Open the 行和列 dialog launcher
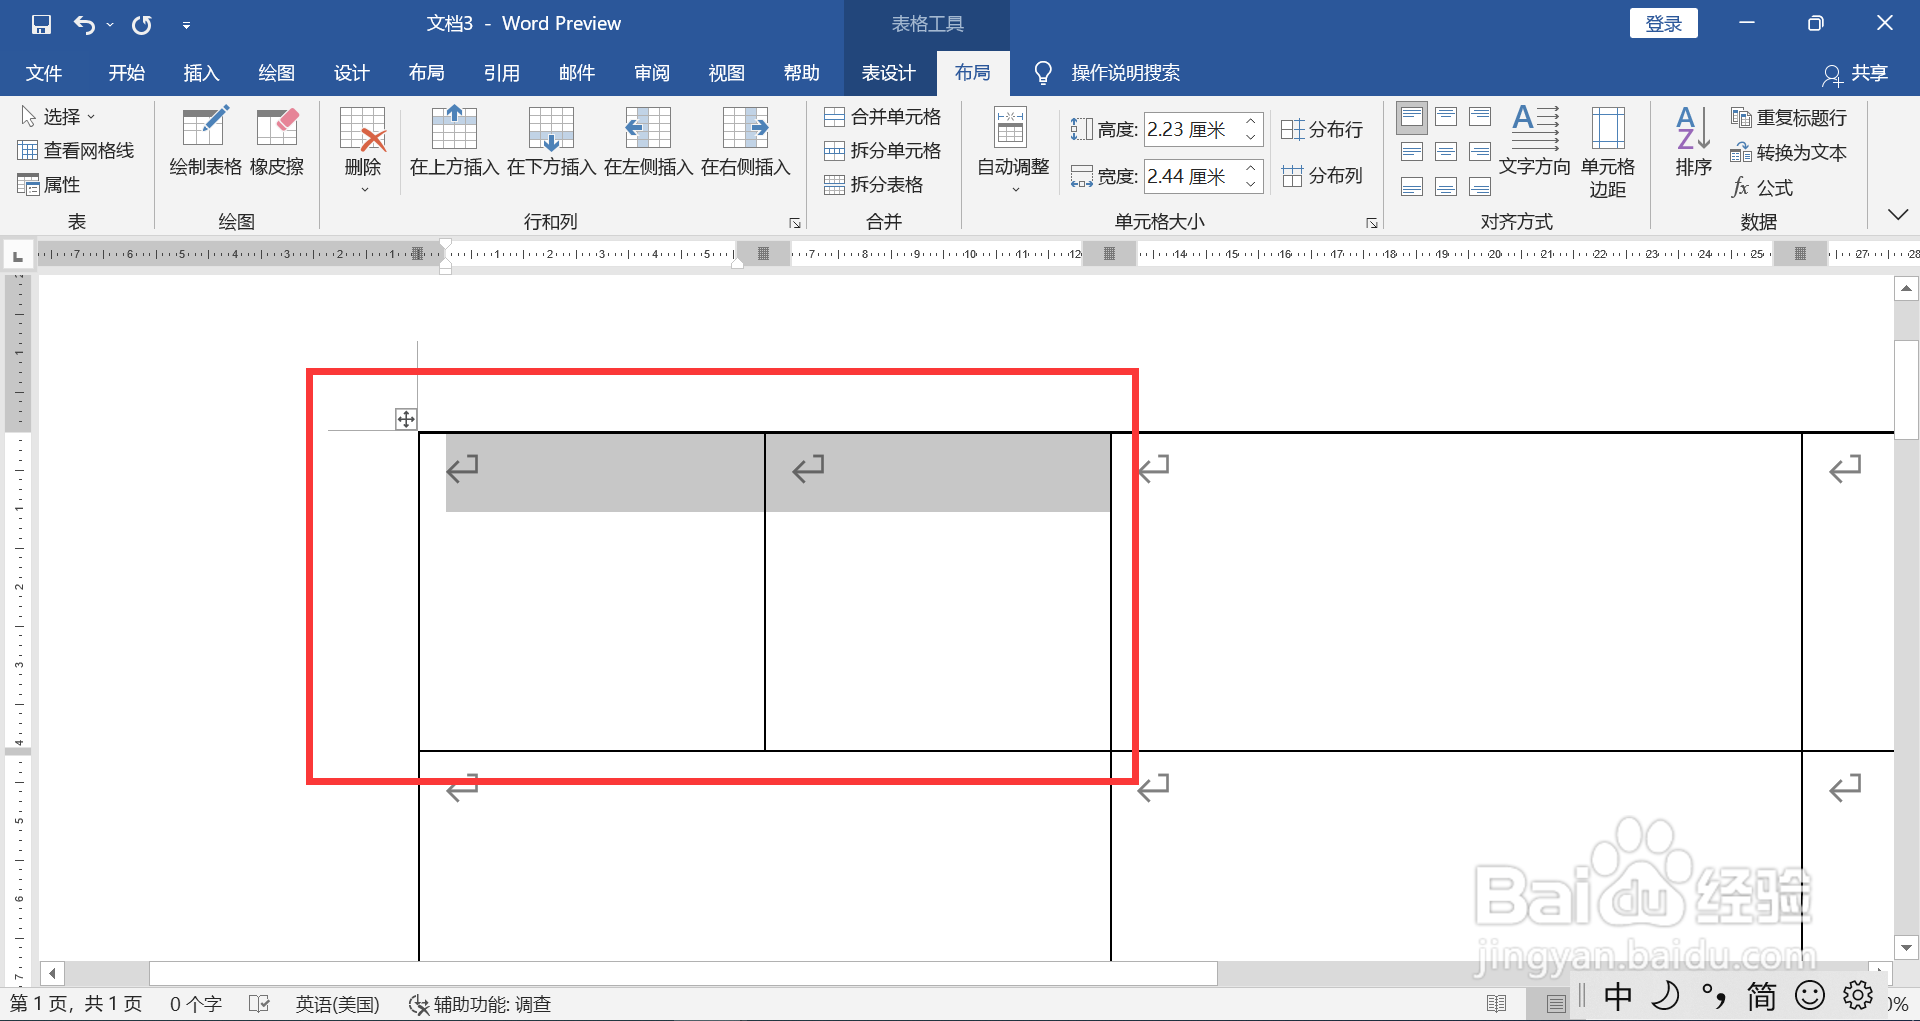This screenshot has height=1021, width=1920. coord(795,223)
